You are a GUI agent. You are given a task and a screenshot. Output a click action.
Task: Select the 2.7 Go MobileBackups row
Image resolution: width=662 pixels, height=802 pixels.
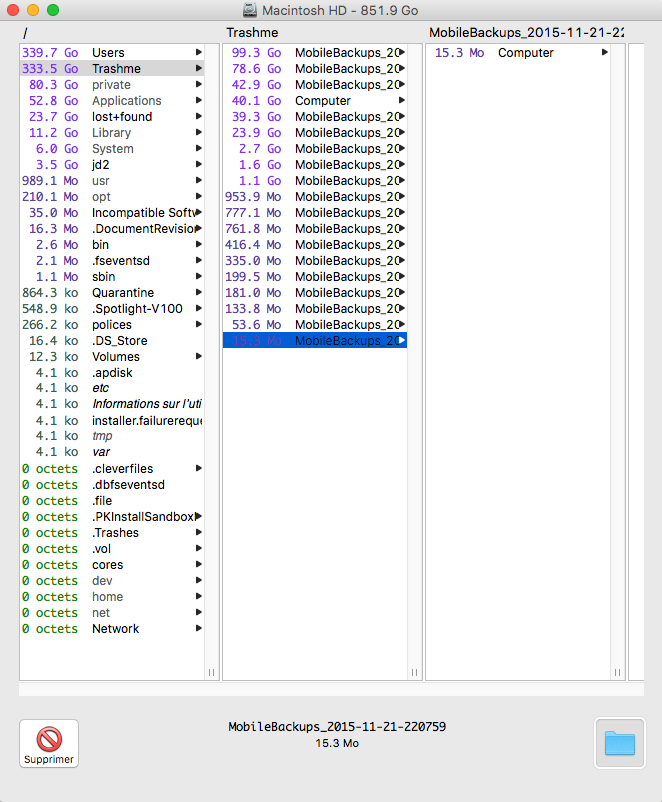coord(315,148)
